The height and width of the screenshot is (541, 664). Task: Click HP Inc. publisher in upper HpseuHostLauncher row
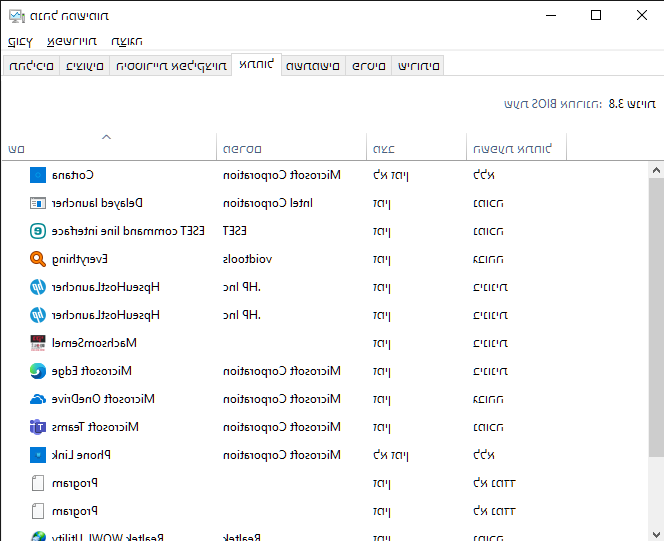coord(242,287)
